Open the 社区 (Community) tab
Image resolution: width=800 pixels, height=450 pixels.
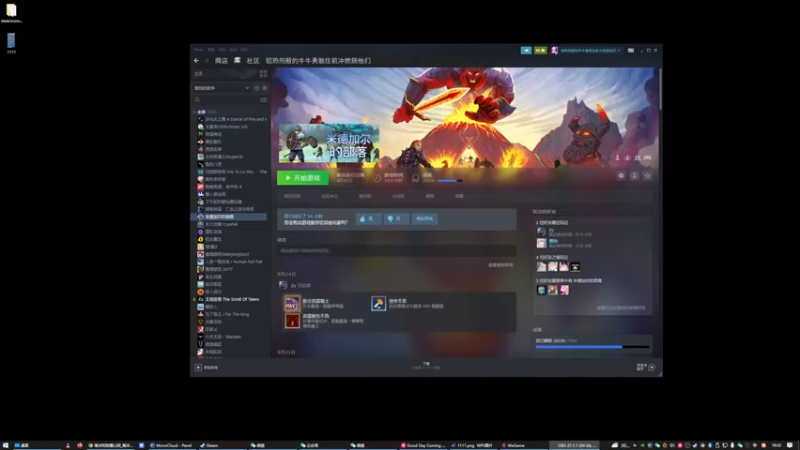[x=253, y=61]
